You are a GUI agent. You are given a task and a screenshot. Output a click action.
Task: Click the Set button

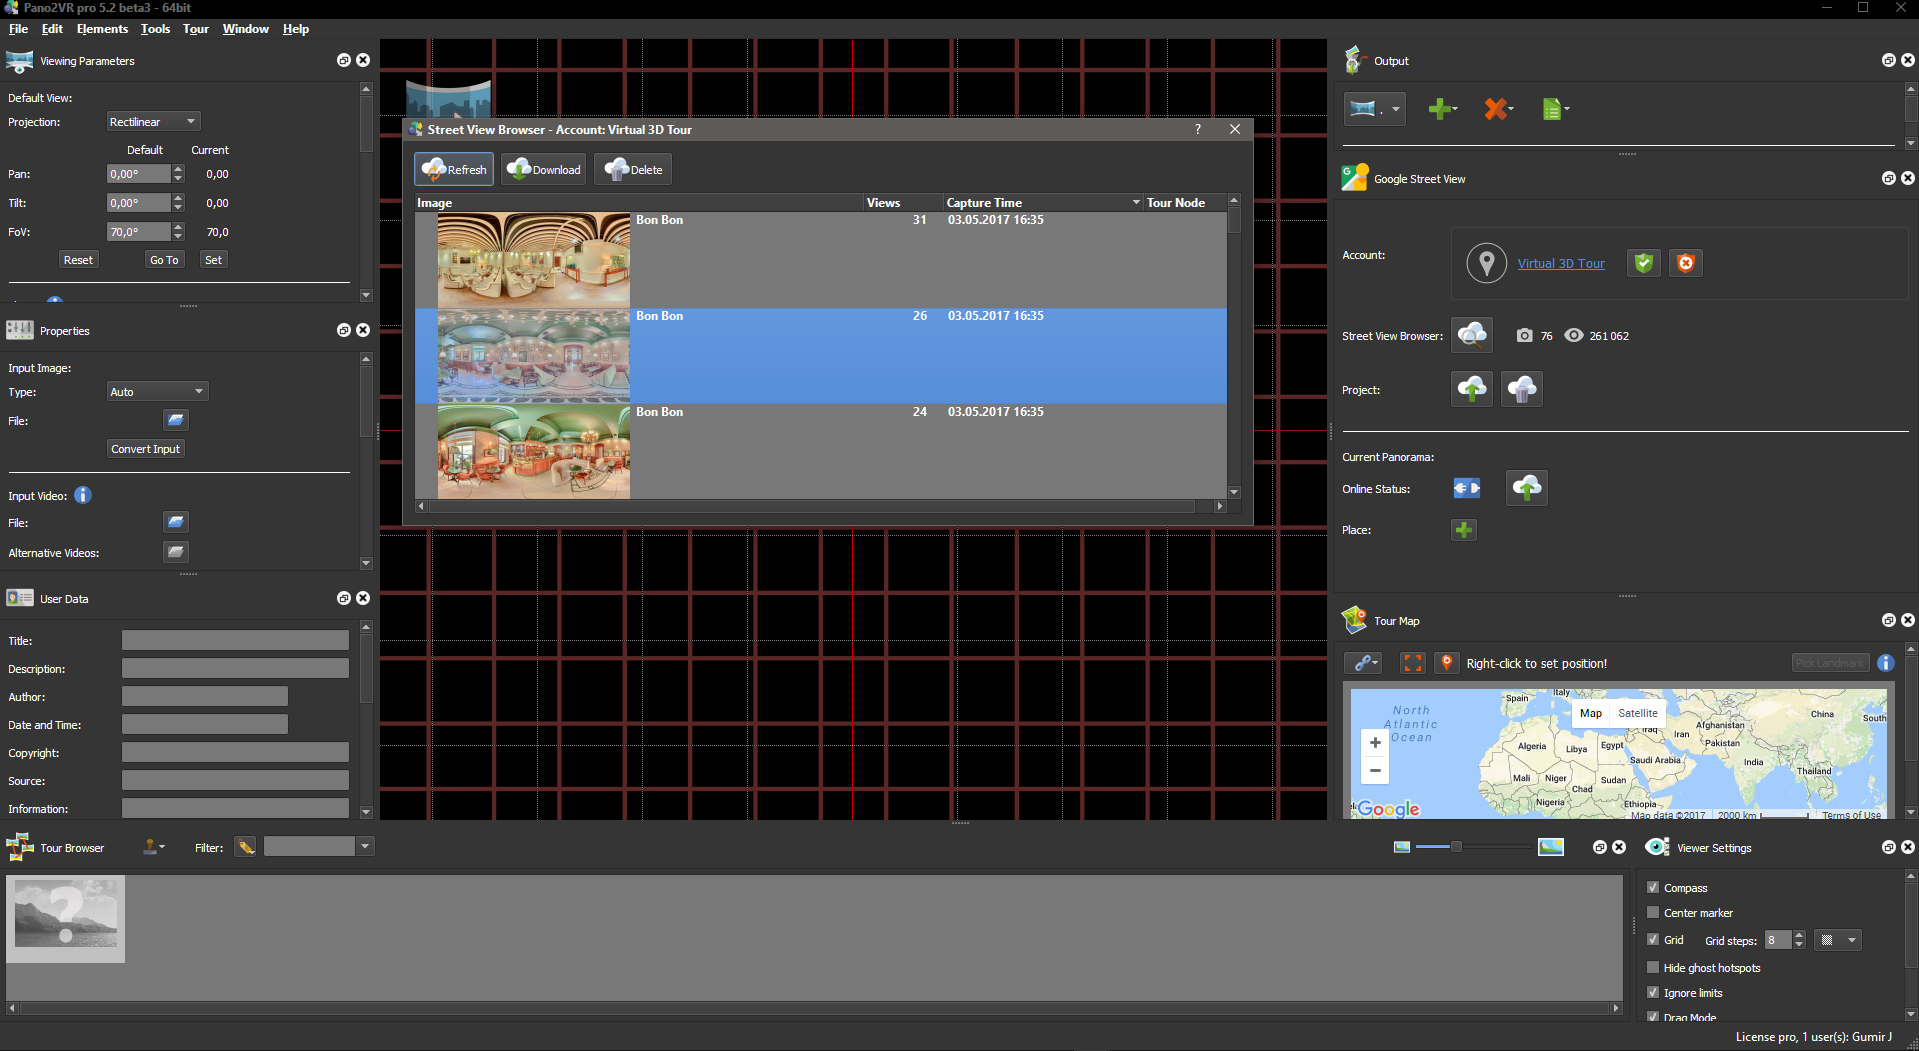point(213,260)
